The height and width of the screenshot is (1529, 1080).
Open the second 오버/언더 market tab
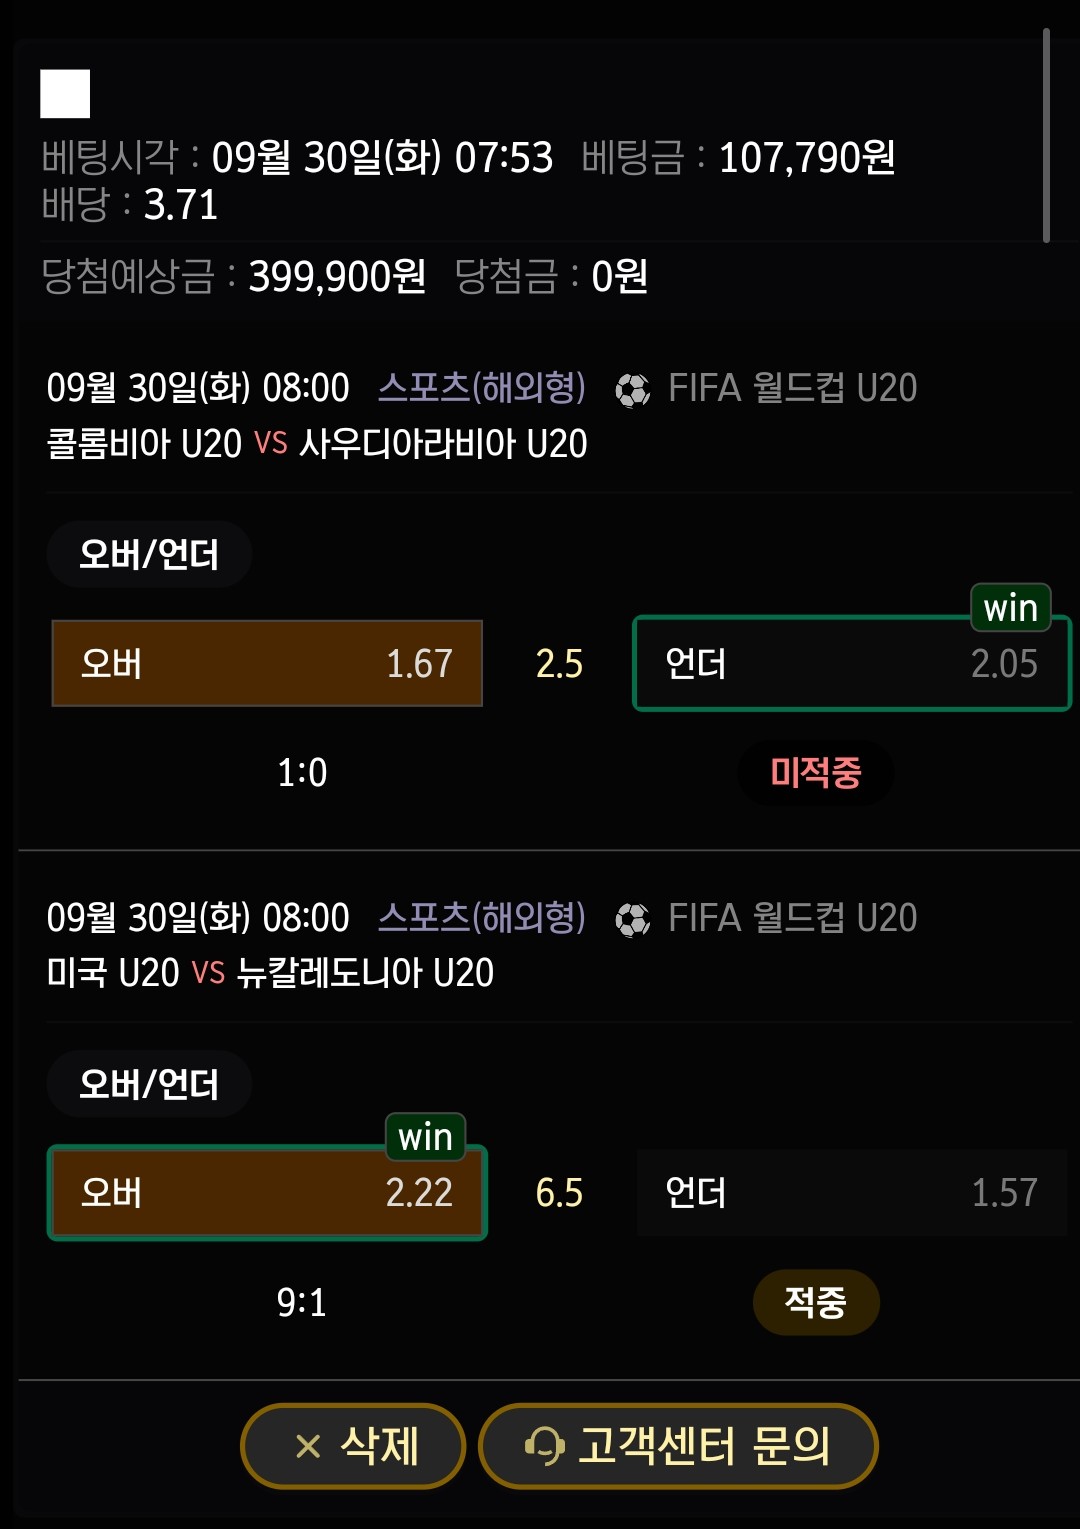click(x=149, y=1084)
